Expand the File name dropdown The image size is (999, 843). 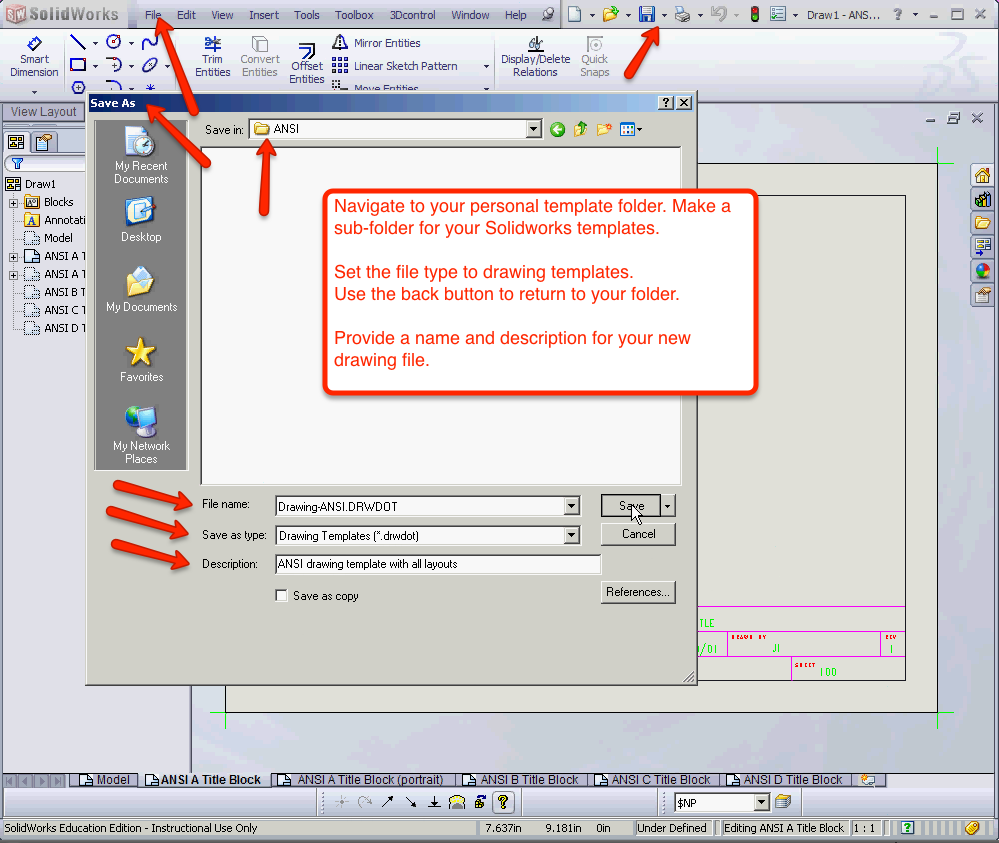tap(570, 505)
